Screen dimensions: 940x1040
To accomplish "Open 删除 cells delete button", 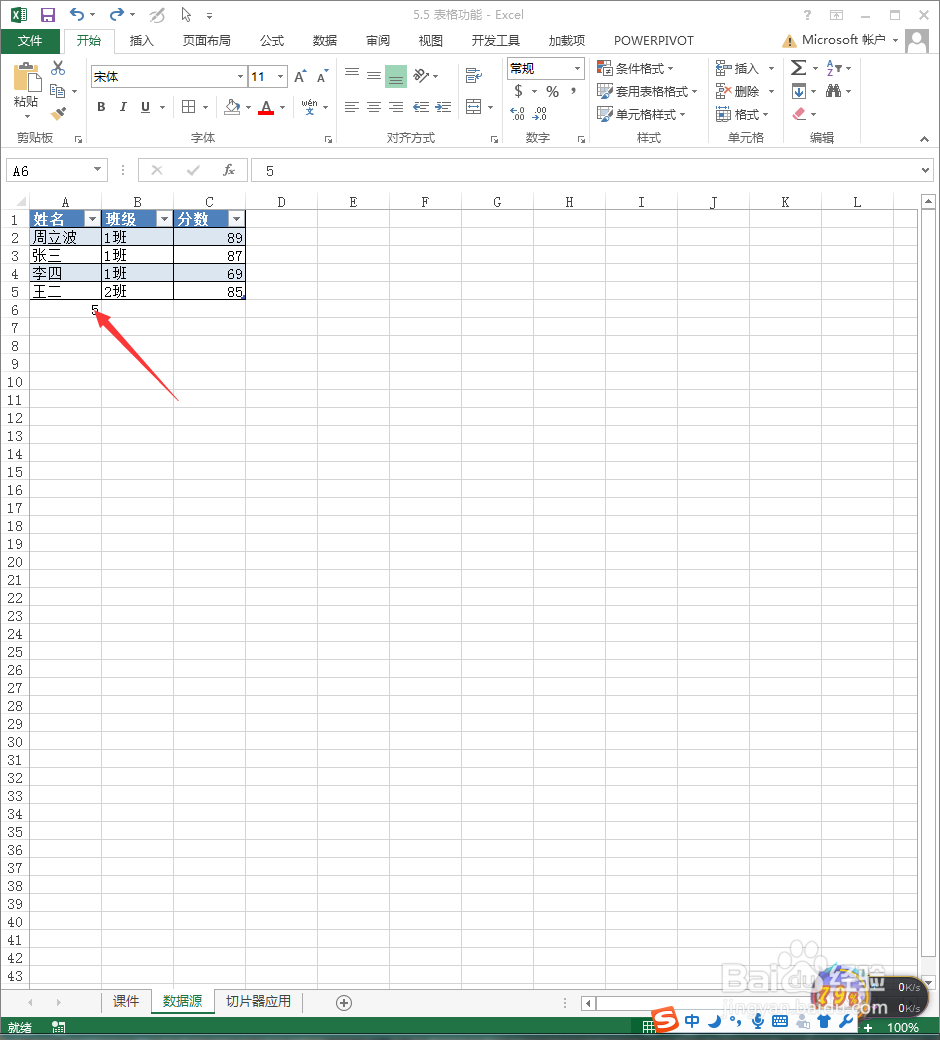I will (x=746, y=92).
